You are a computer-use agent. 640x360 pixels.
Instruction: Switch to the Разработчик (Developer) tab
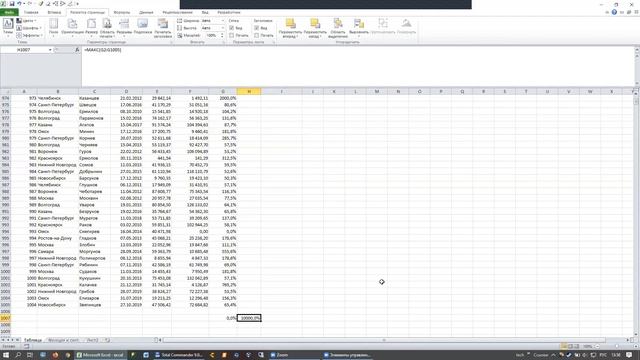pos(229,12)
